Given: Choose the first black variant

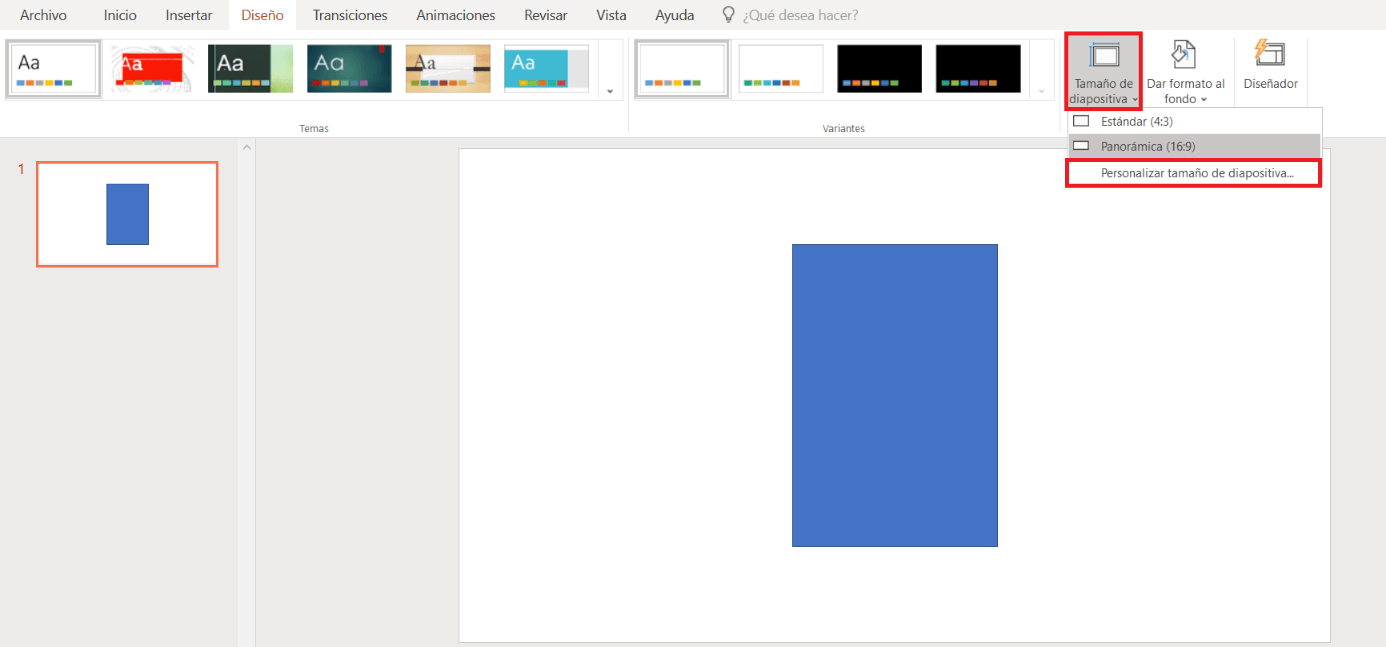Looking at the screenshot, I should coord(880,69).
